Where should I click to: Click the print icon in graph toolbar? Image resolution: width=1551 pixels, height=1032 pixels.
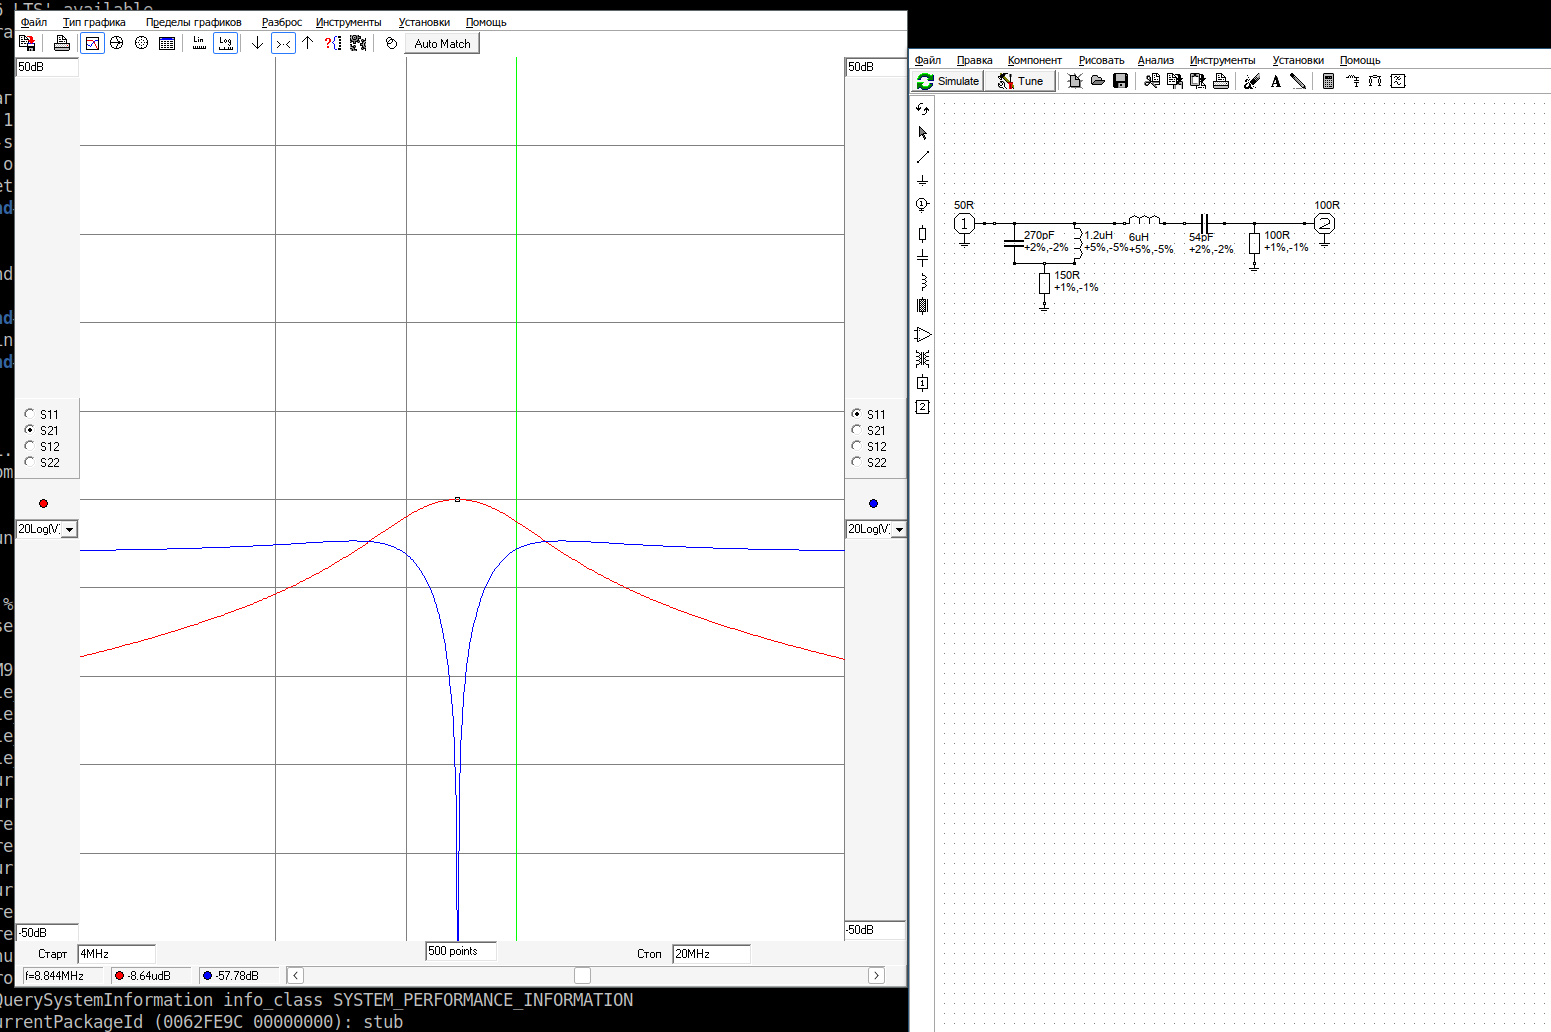(62, 43)
